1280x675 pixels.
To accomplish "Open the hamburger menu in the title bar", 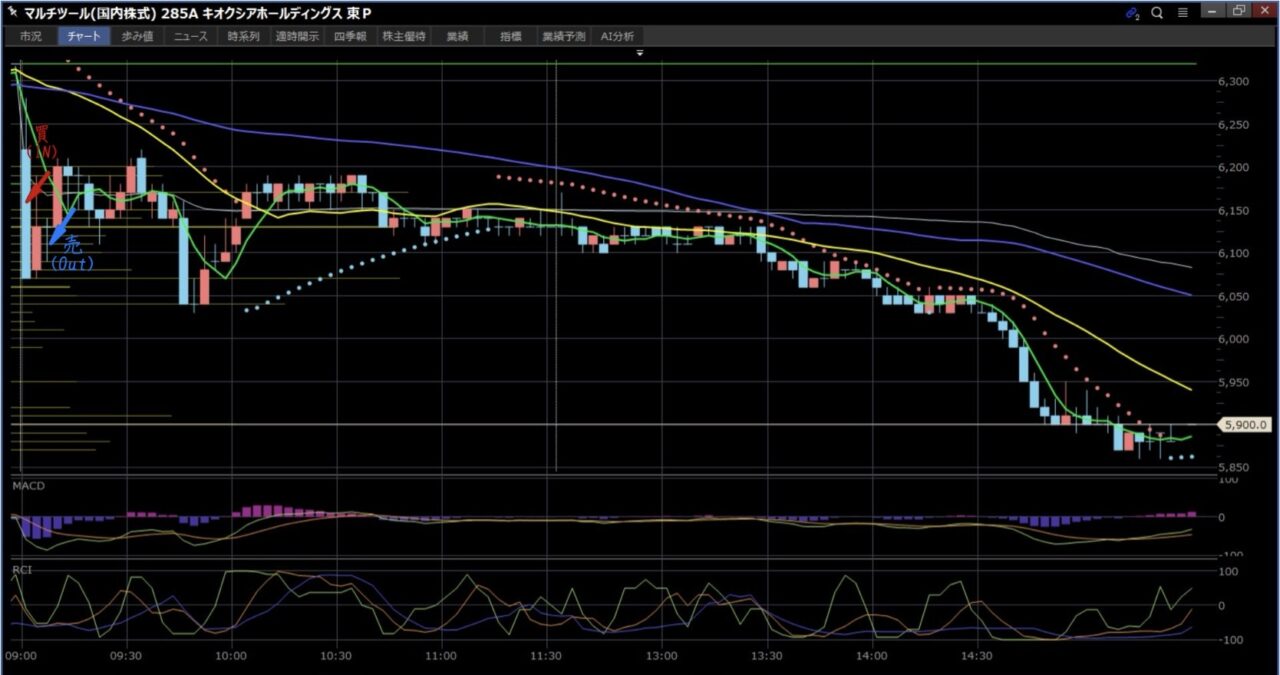I will click(x=1182, y=13).
